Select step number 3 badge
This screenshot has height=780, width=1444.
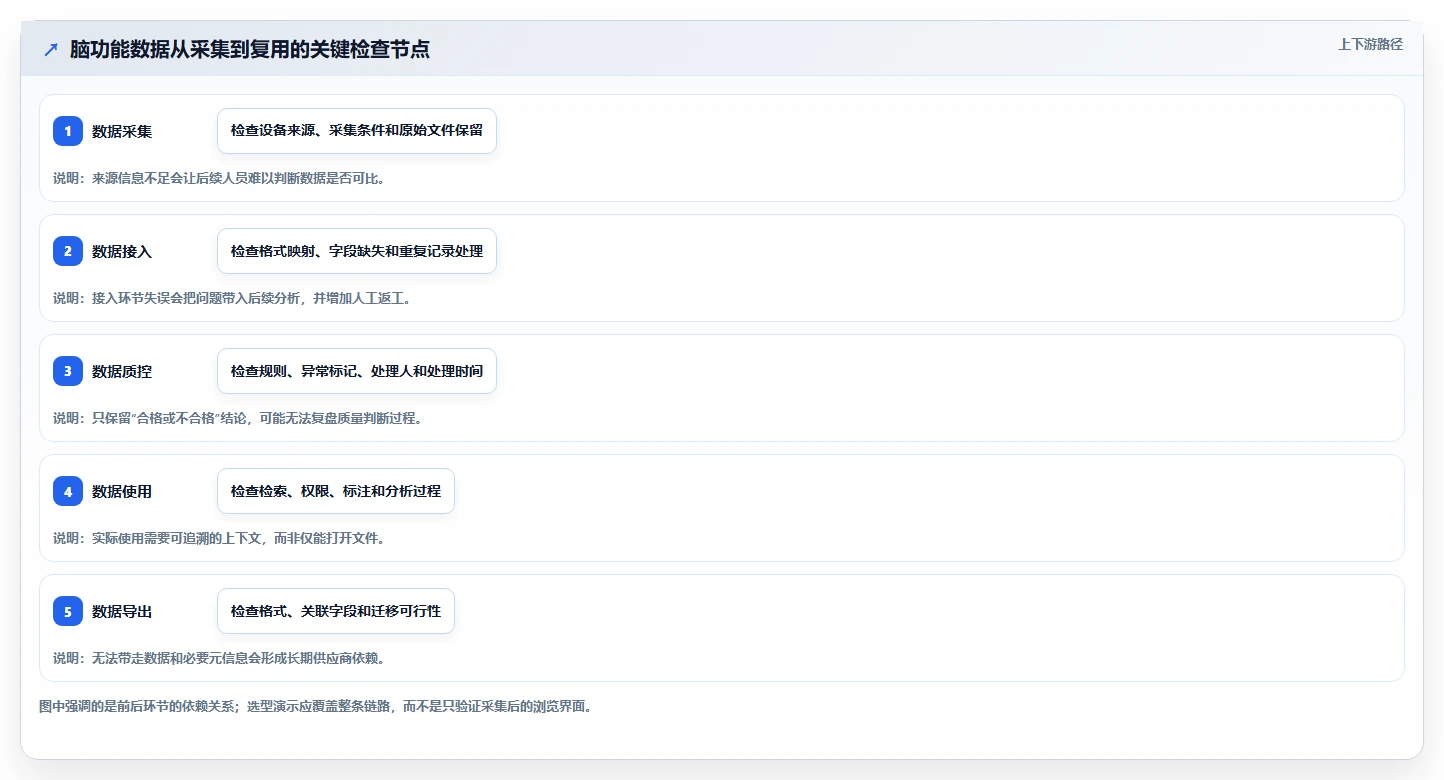pos(68,371)
